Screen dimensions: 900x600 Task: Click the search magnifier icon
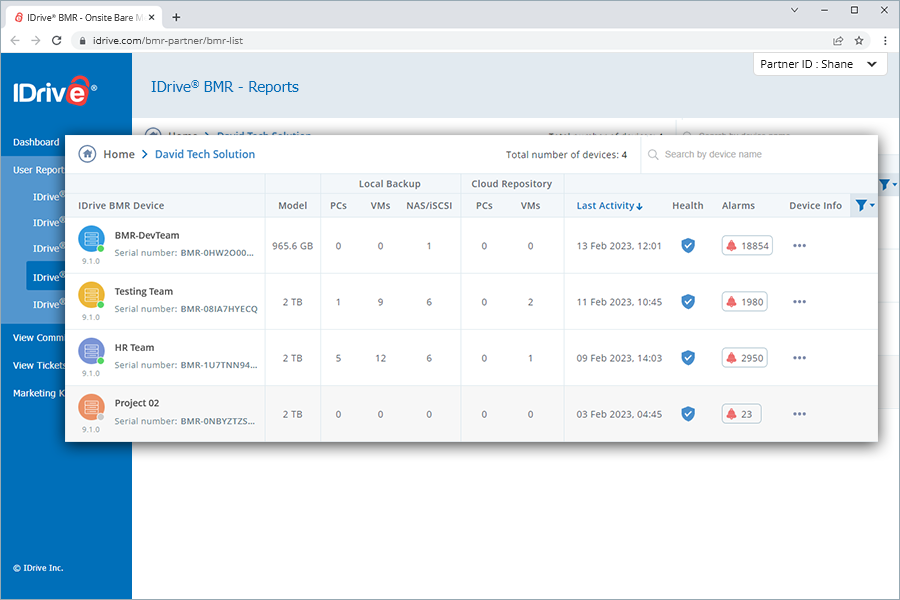653,154
